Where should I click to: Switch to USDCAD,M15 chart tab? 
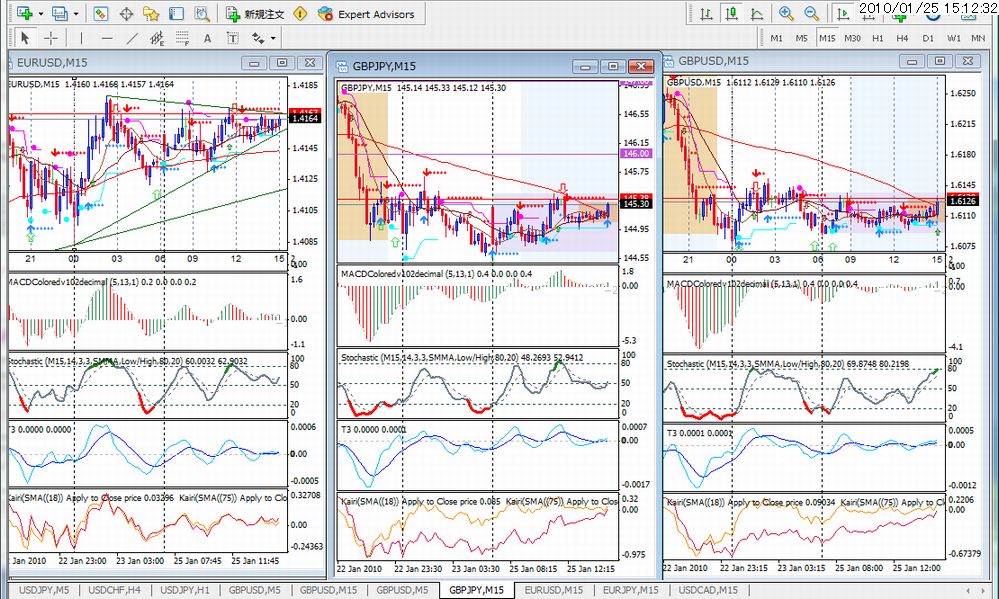tap(708, 590)
